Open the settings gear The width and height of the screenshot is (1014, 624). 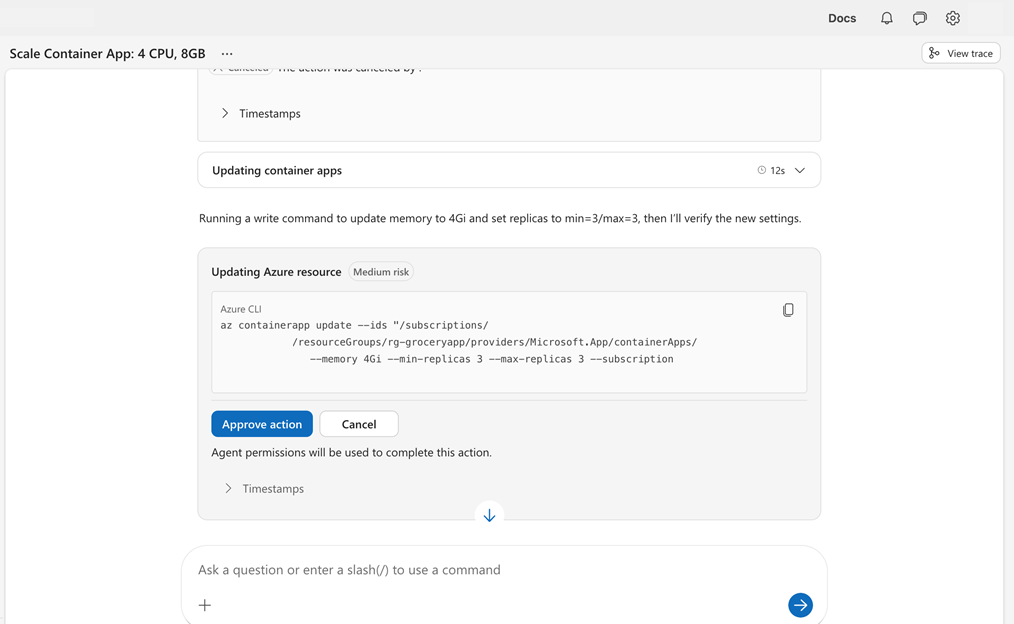(952, 17)
